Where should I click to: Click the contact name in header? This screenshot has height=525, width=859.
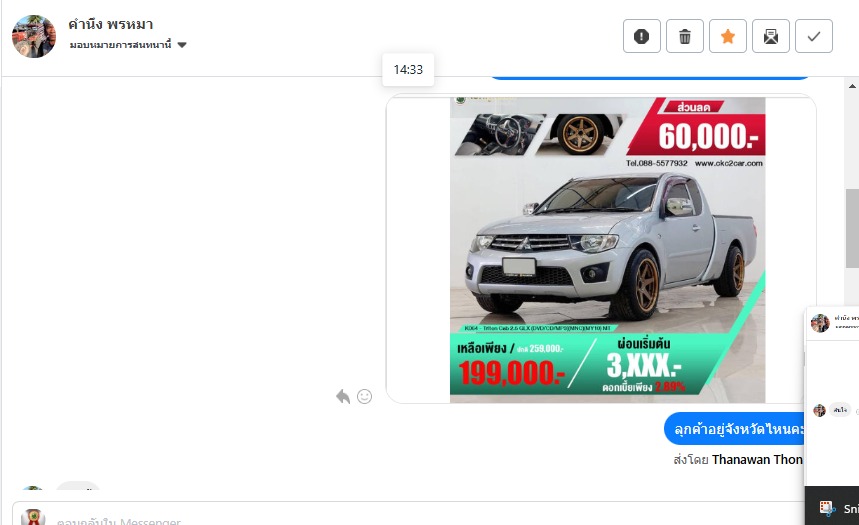coord(111,24)
